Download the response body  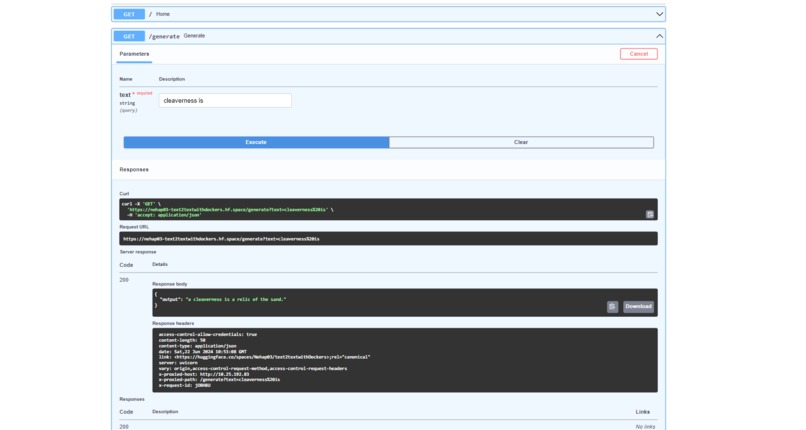638,306
